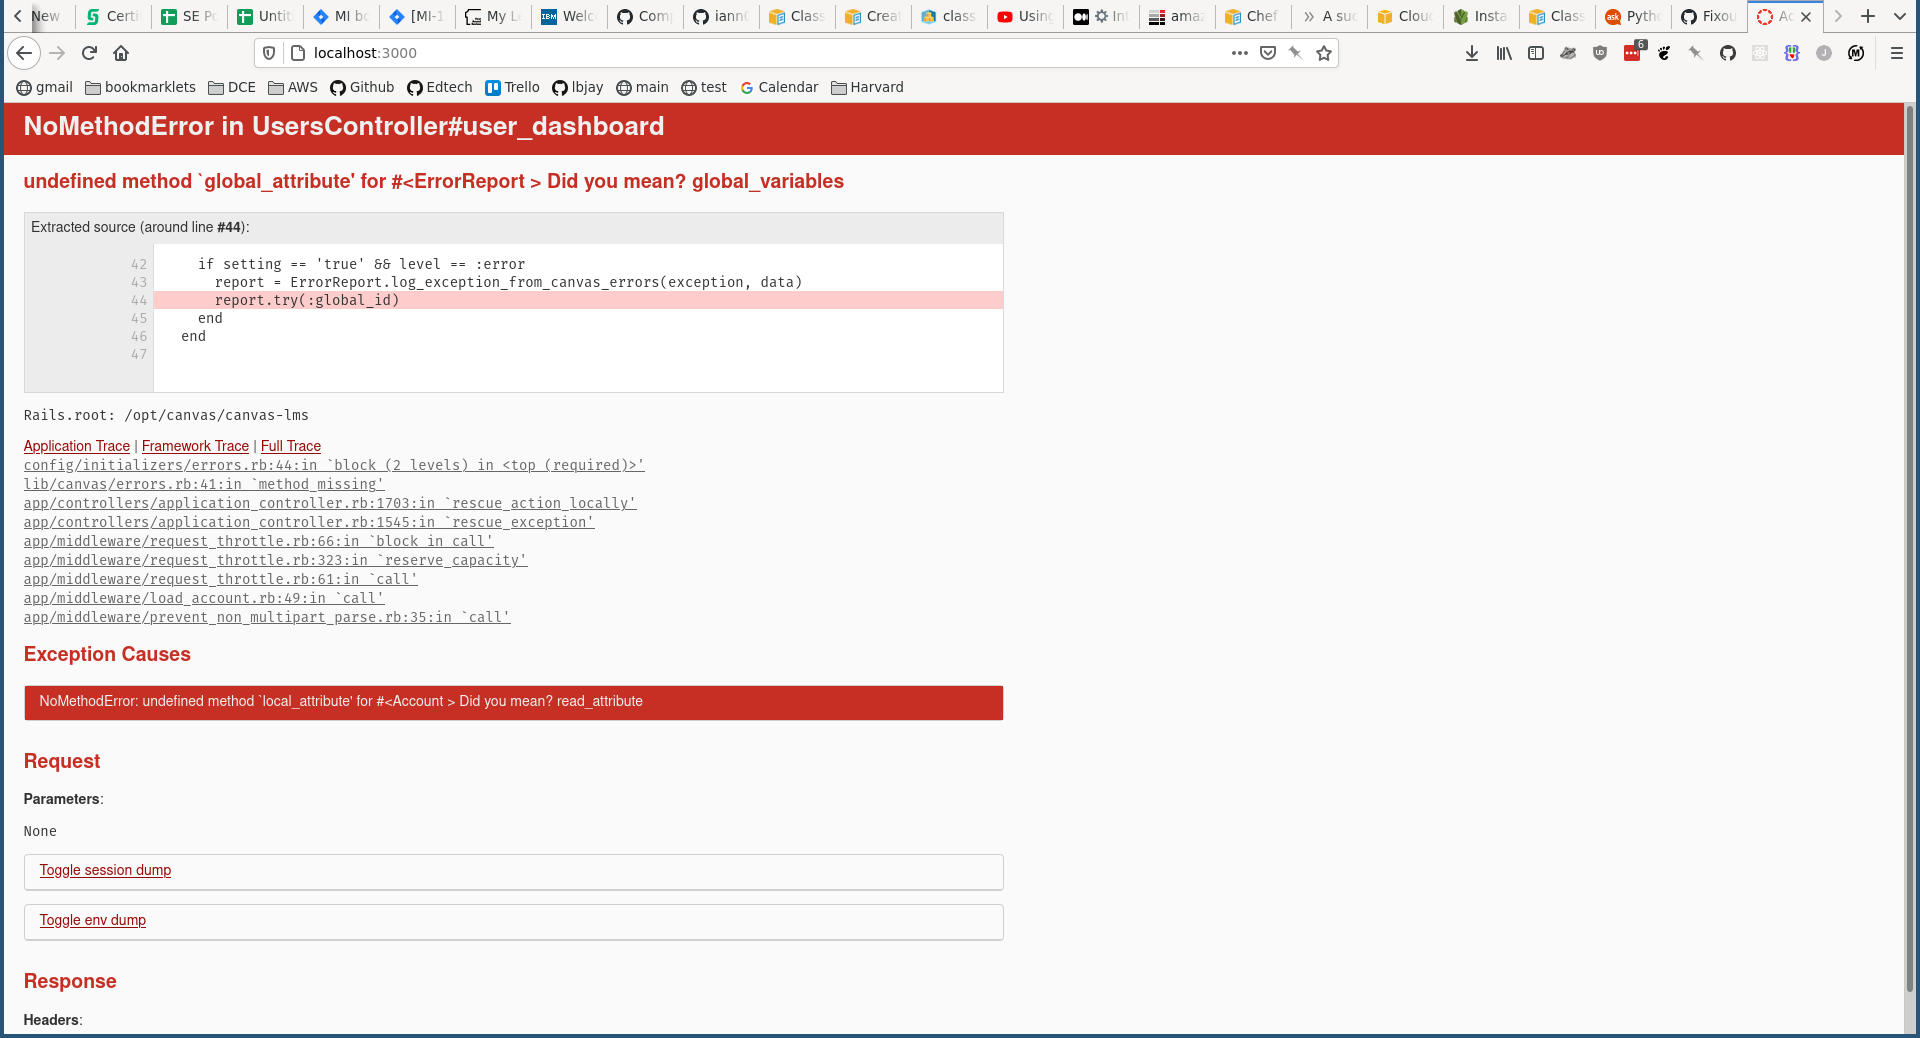Toggle session dump section
1920x1038 pixels.
click(x=105, y=870)
